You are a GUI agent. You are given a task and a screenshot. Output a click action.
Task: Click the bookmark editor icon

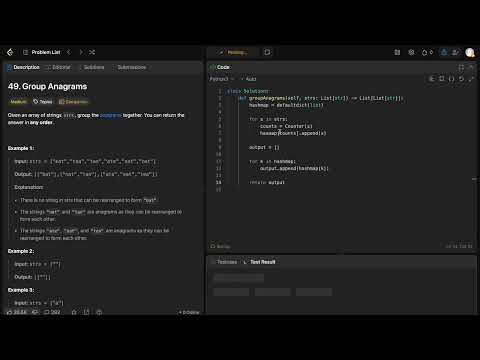coord(442,79)
